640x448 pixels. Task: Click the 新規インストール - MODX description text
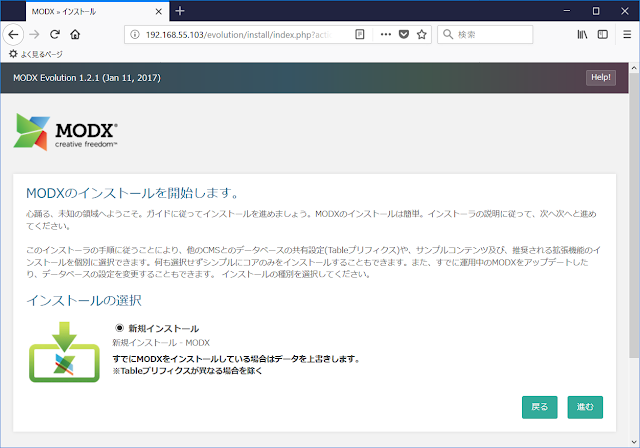[161, 343]
